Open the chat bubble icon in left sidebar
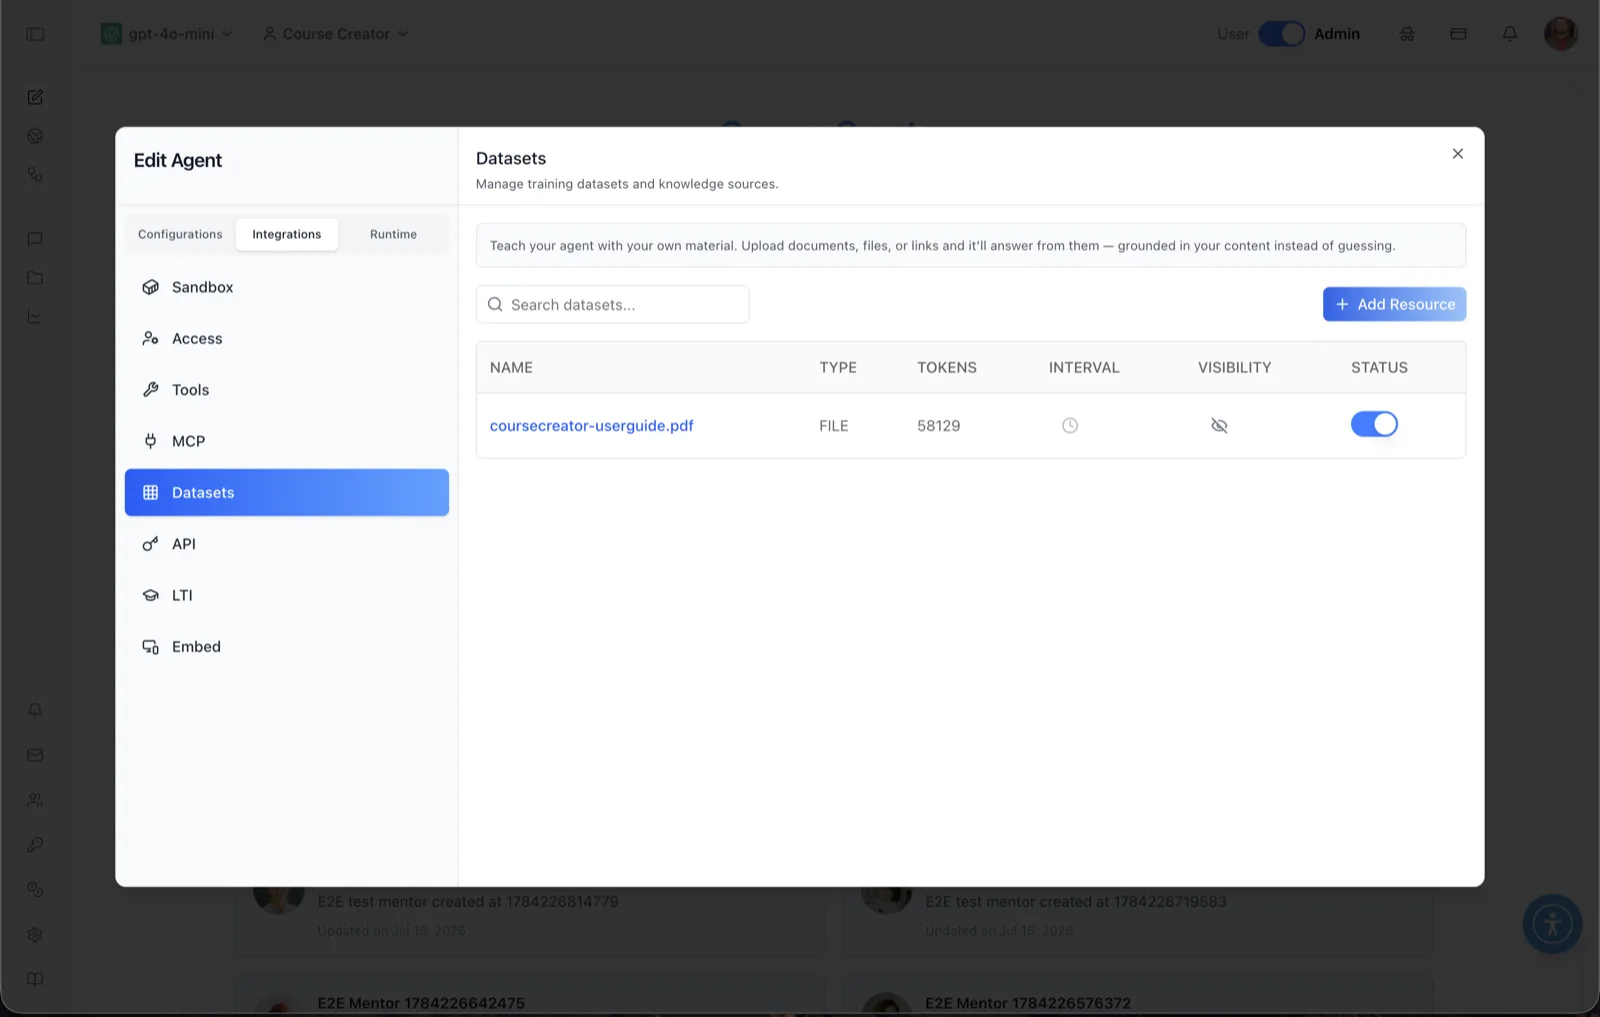Screen dimensions: 1600x1017 coord(35,239)
